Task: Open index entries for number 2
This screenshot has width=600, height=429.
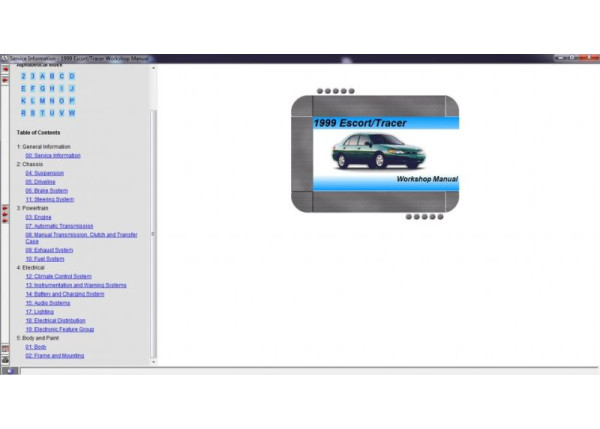Action: pos(24,75)
